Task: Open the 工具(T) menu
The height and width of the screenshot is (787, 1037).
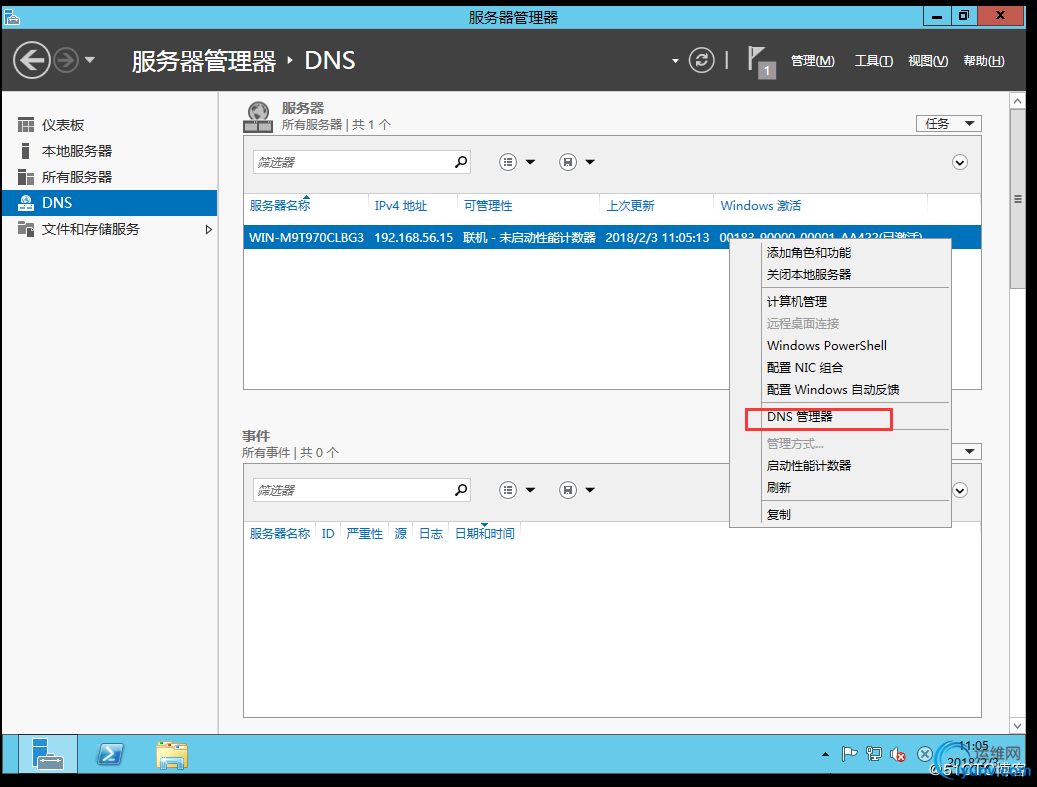Action: (x=874, y=61)
